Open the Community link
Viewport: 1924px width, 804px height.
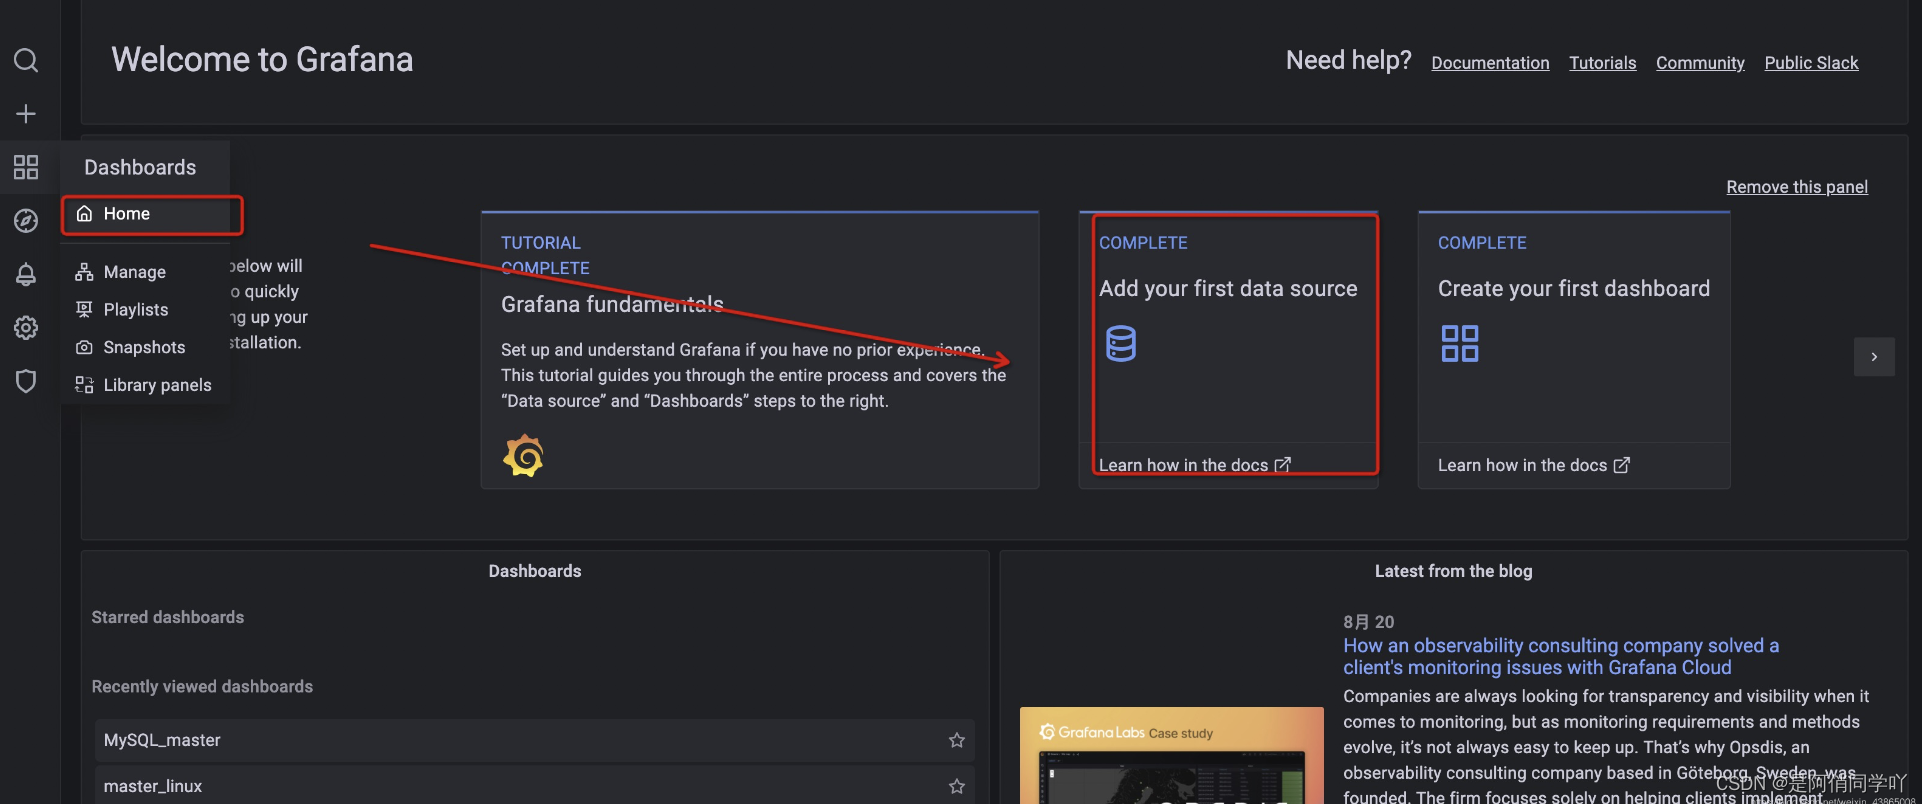click(x=1700, y=63)
